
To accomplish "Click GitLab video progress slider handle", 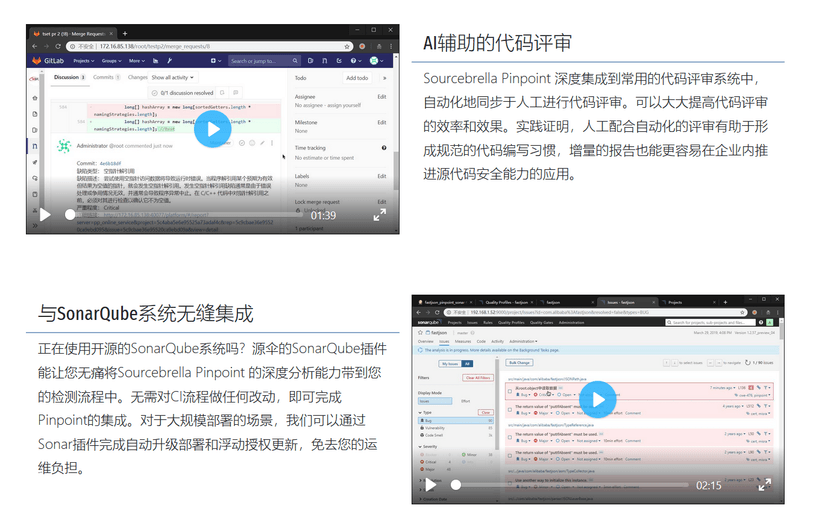I will pos(70,214).
